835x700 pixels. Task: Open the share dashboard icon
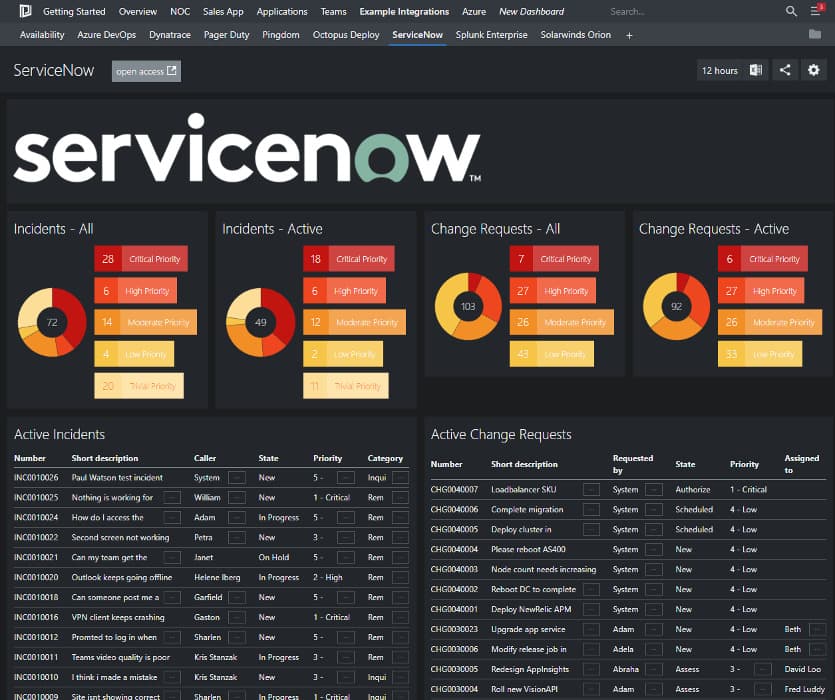tap(785, 70)
